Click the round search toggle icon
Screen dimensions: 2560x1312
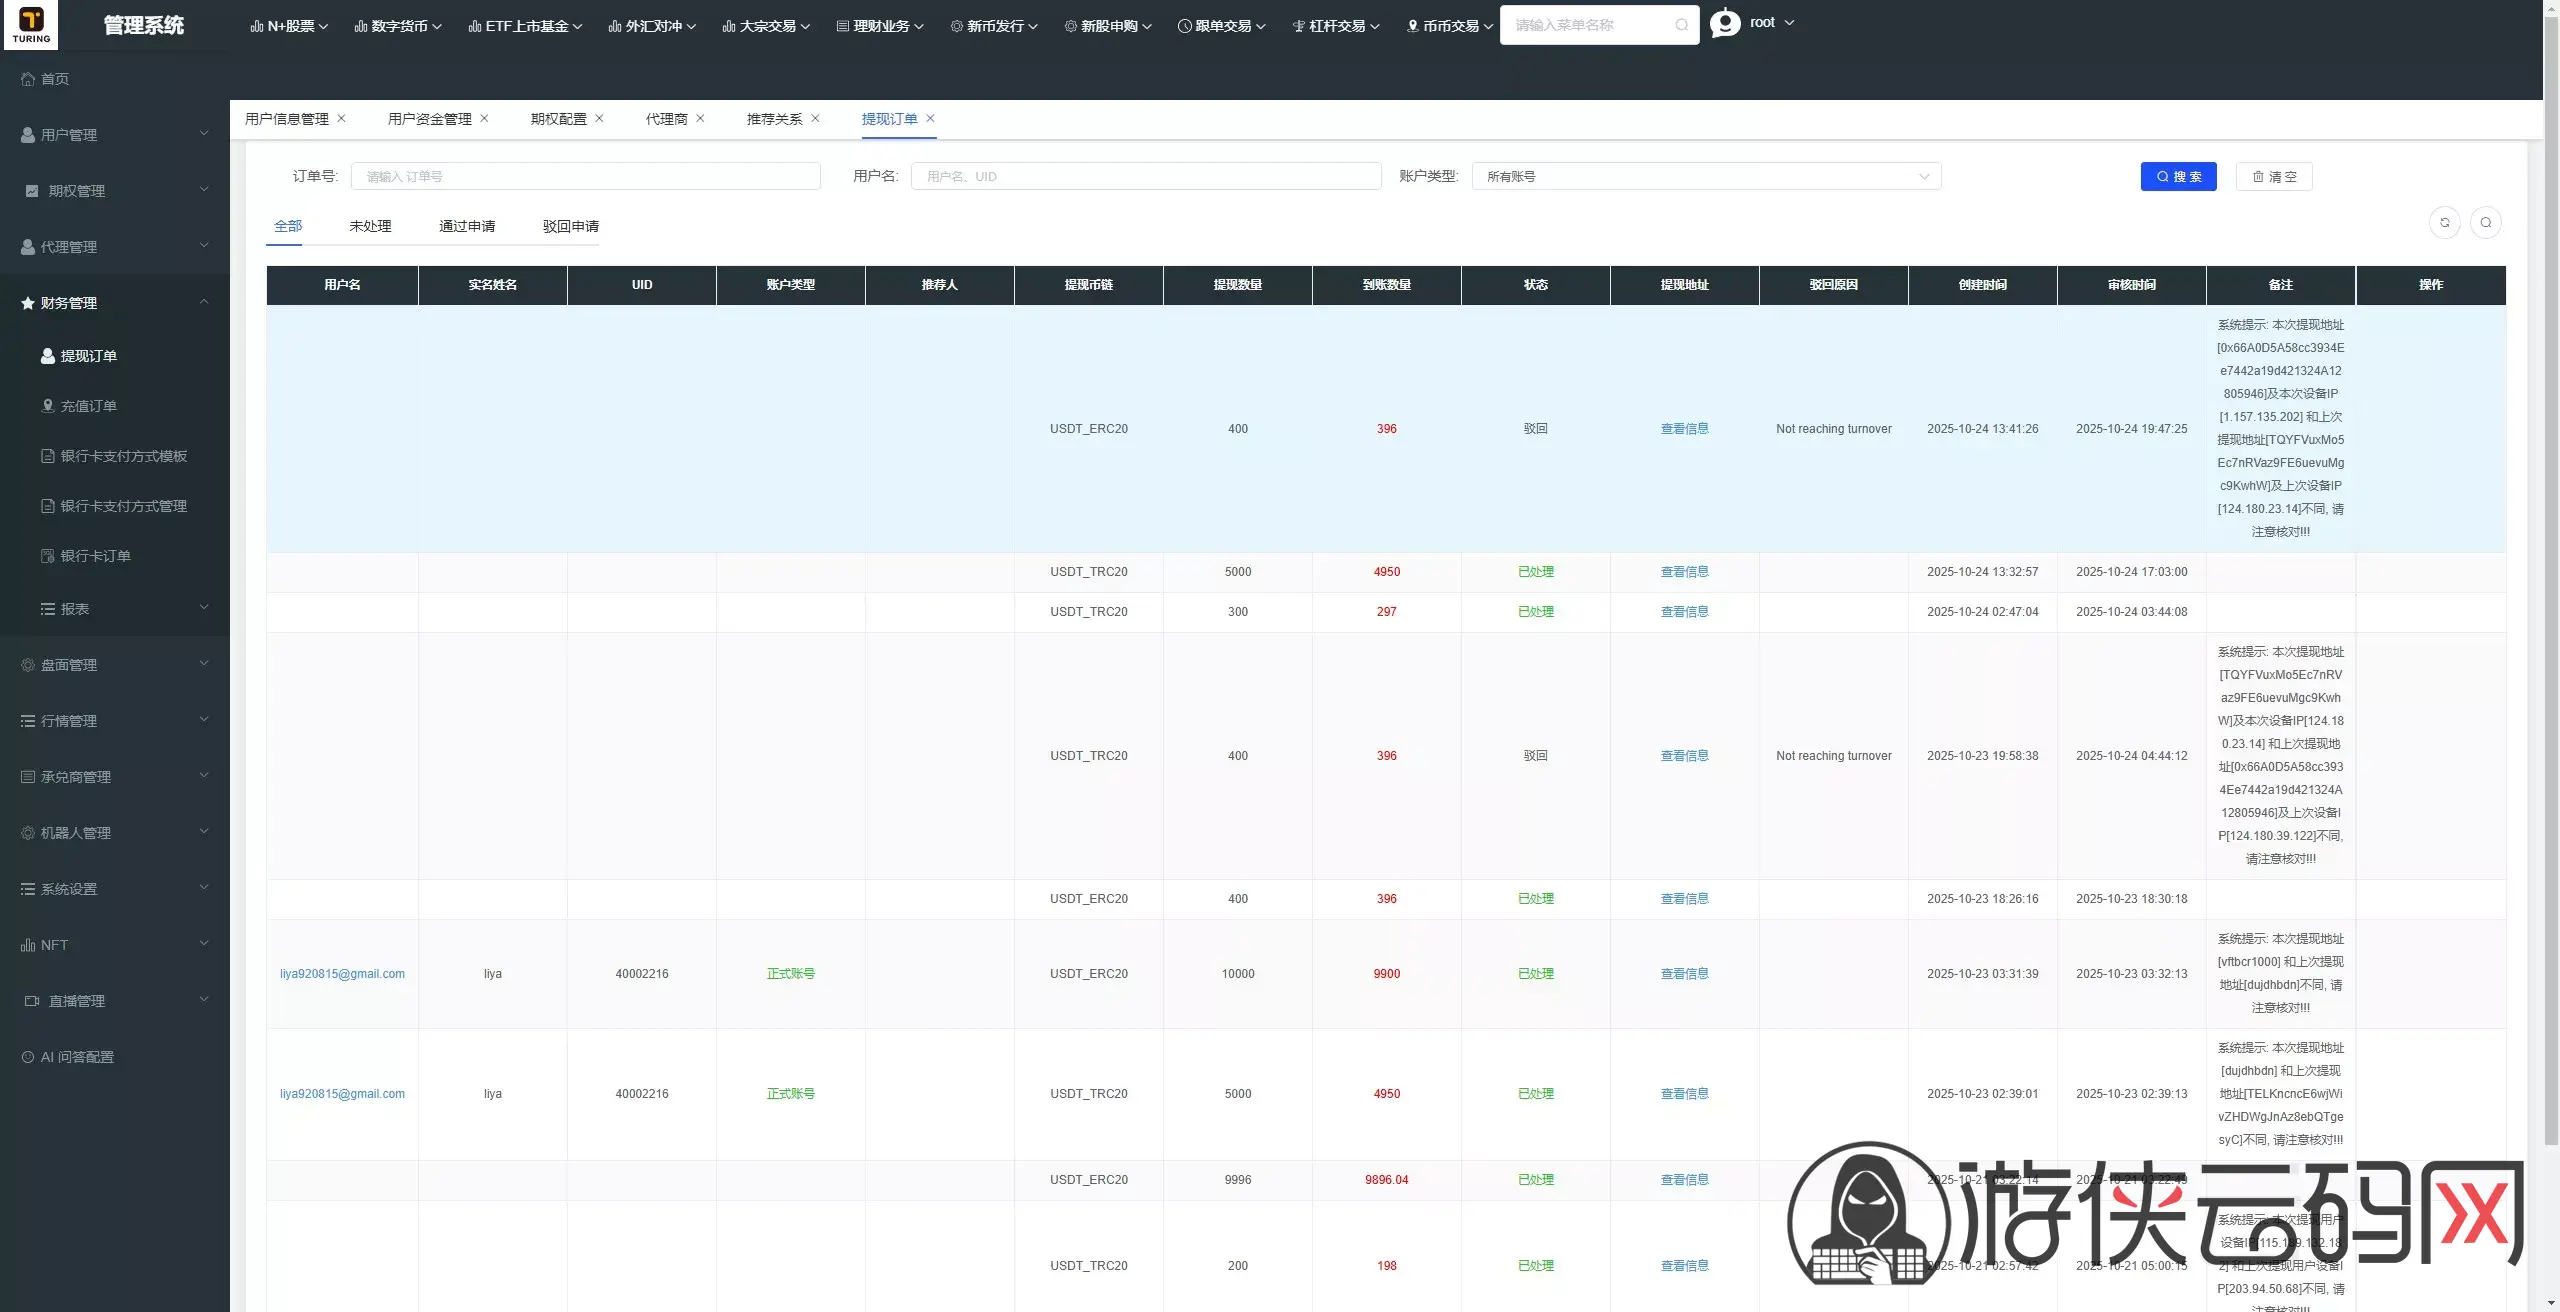2485,222
